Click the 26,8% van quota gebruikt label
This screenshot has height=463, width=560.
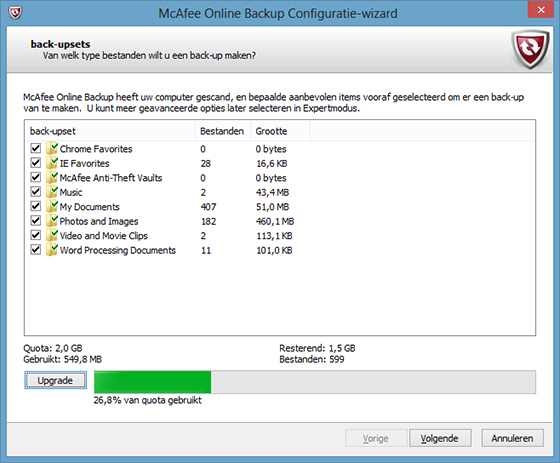point(148,400)
